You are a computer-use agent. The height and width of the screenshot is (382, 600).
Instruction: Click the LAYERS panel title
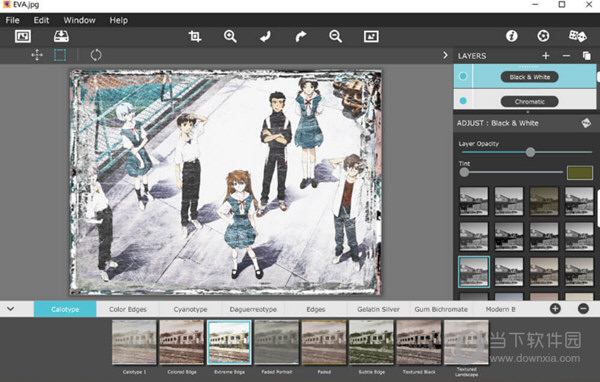pyautogui.click(x=472, y=56)
